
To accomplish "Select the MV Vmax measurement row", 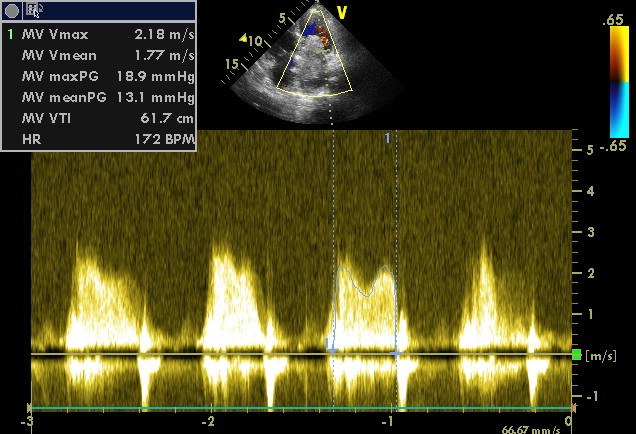I will click(x=98, y=33).
